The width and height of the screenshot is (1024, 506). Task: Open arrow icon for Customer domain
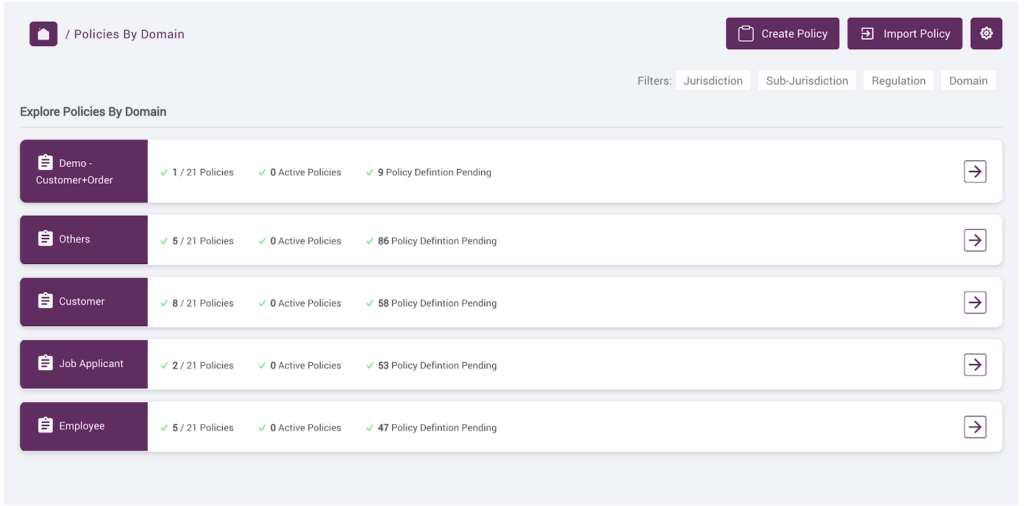pos(974,302)
